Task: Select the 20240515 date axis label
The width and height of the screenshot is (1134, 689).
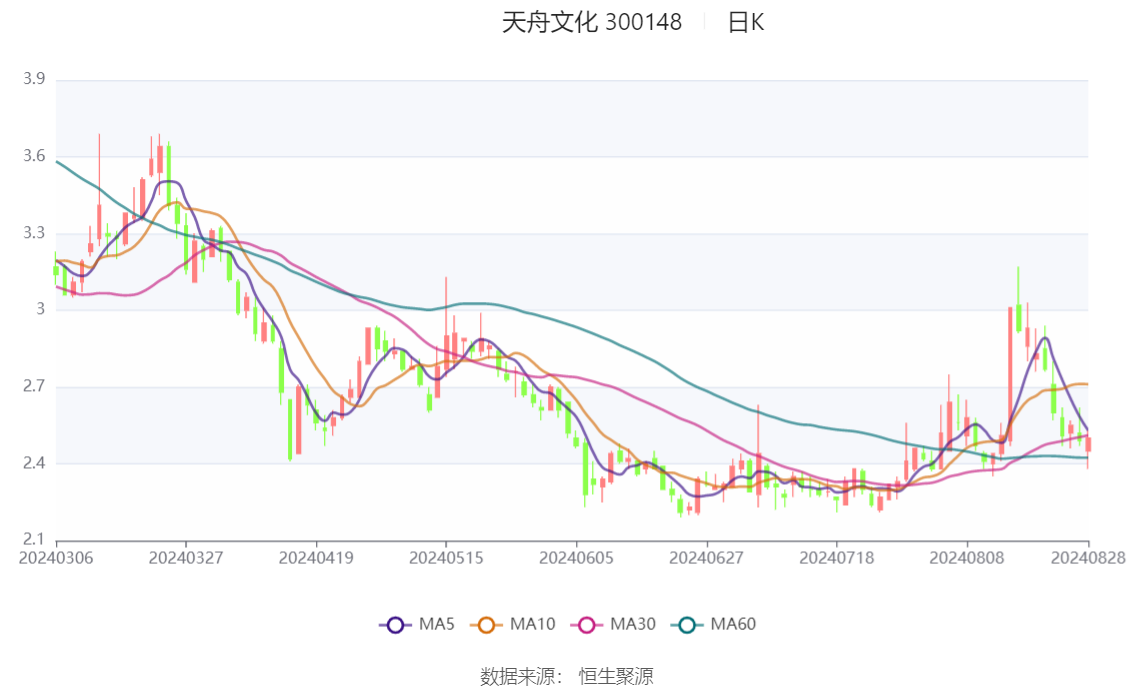Action: 446,558
